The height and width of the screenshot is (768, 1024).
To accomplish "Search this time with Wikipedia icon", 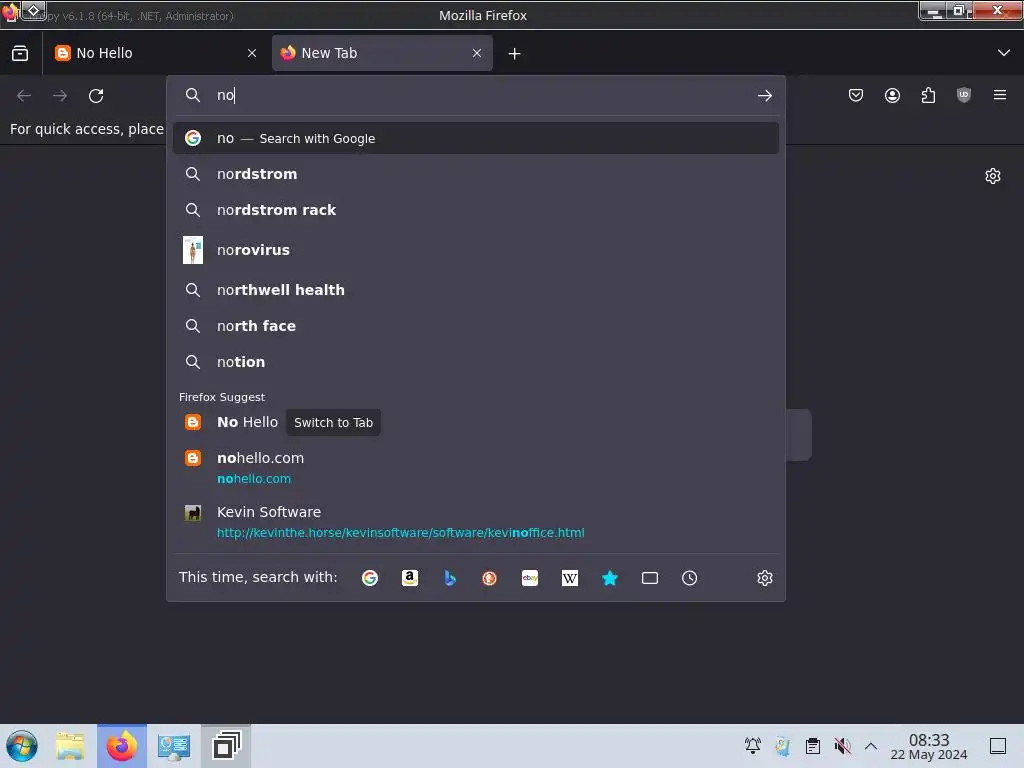I will tap(569, 578).
